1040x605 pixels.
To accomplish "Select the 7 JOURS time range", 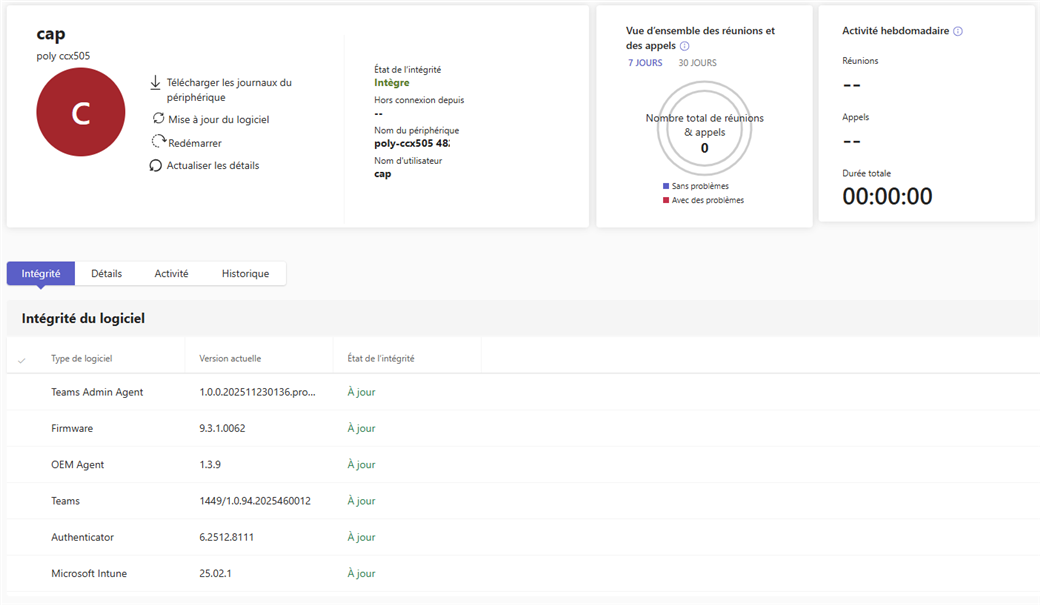I will pyautogui.click(x=645, y=63).
